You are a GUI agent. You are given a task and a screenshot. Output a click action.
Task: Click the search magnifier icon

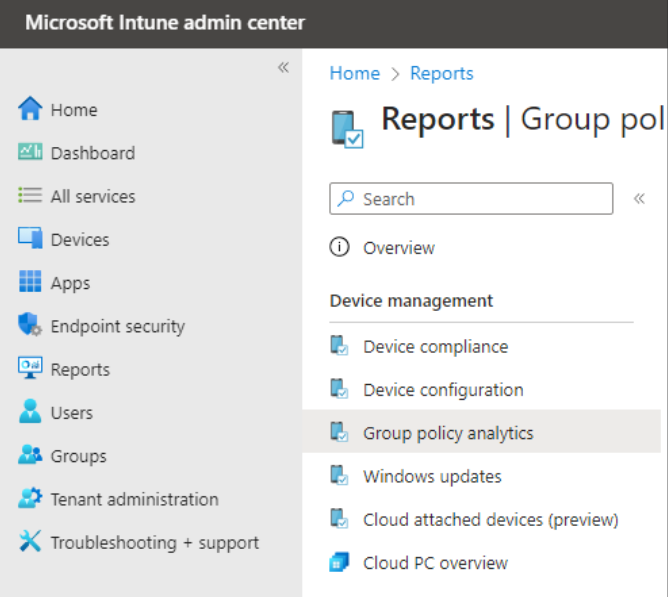pyautogui.click(x=346, y=198)
